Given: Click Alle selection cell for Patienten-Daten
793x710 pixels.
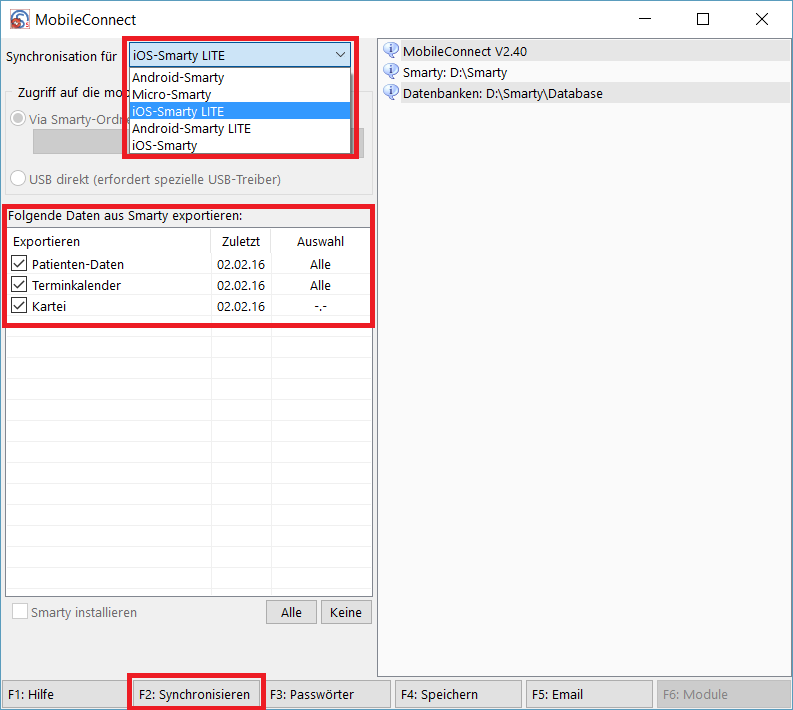Looking at the screenshot, I should (x=321, y=264).
